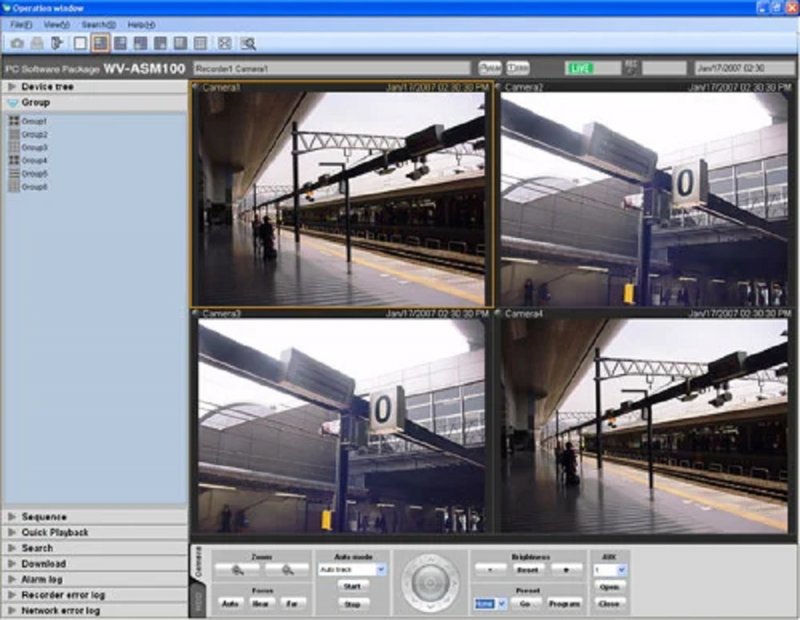Click the logout door icon in toolbar

(57, 43)
